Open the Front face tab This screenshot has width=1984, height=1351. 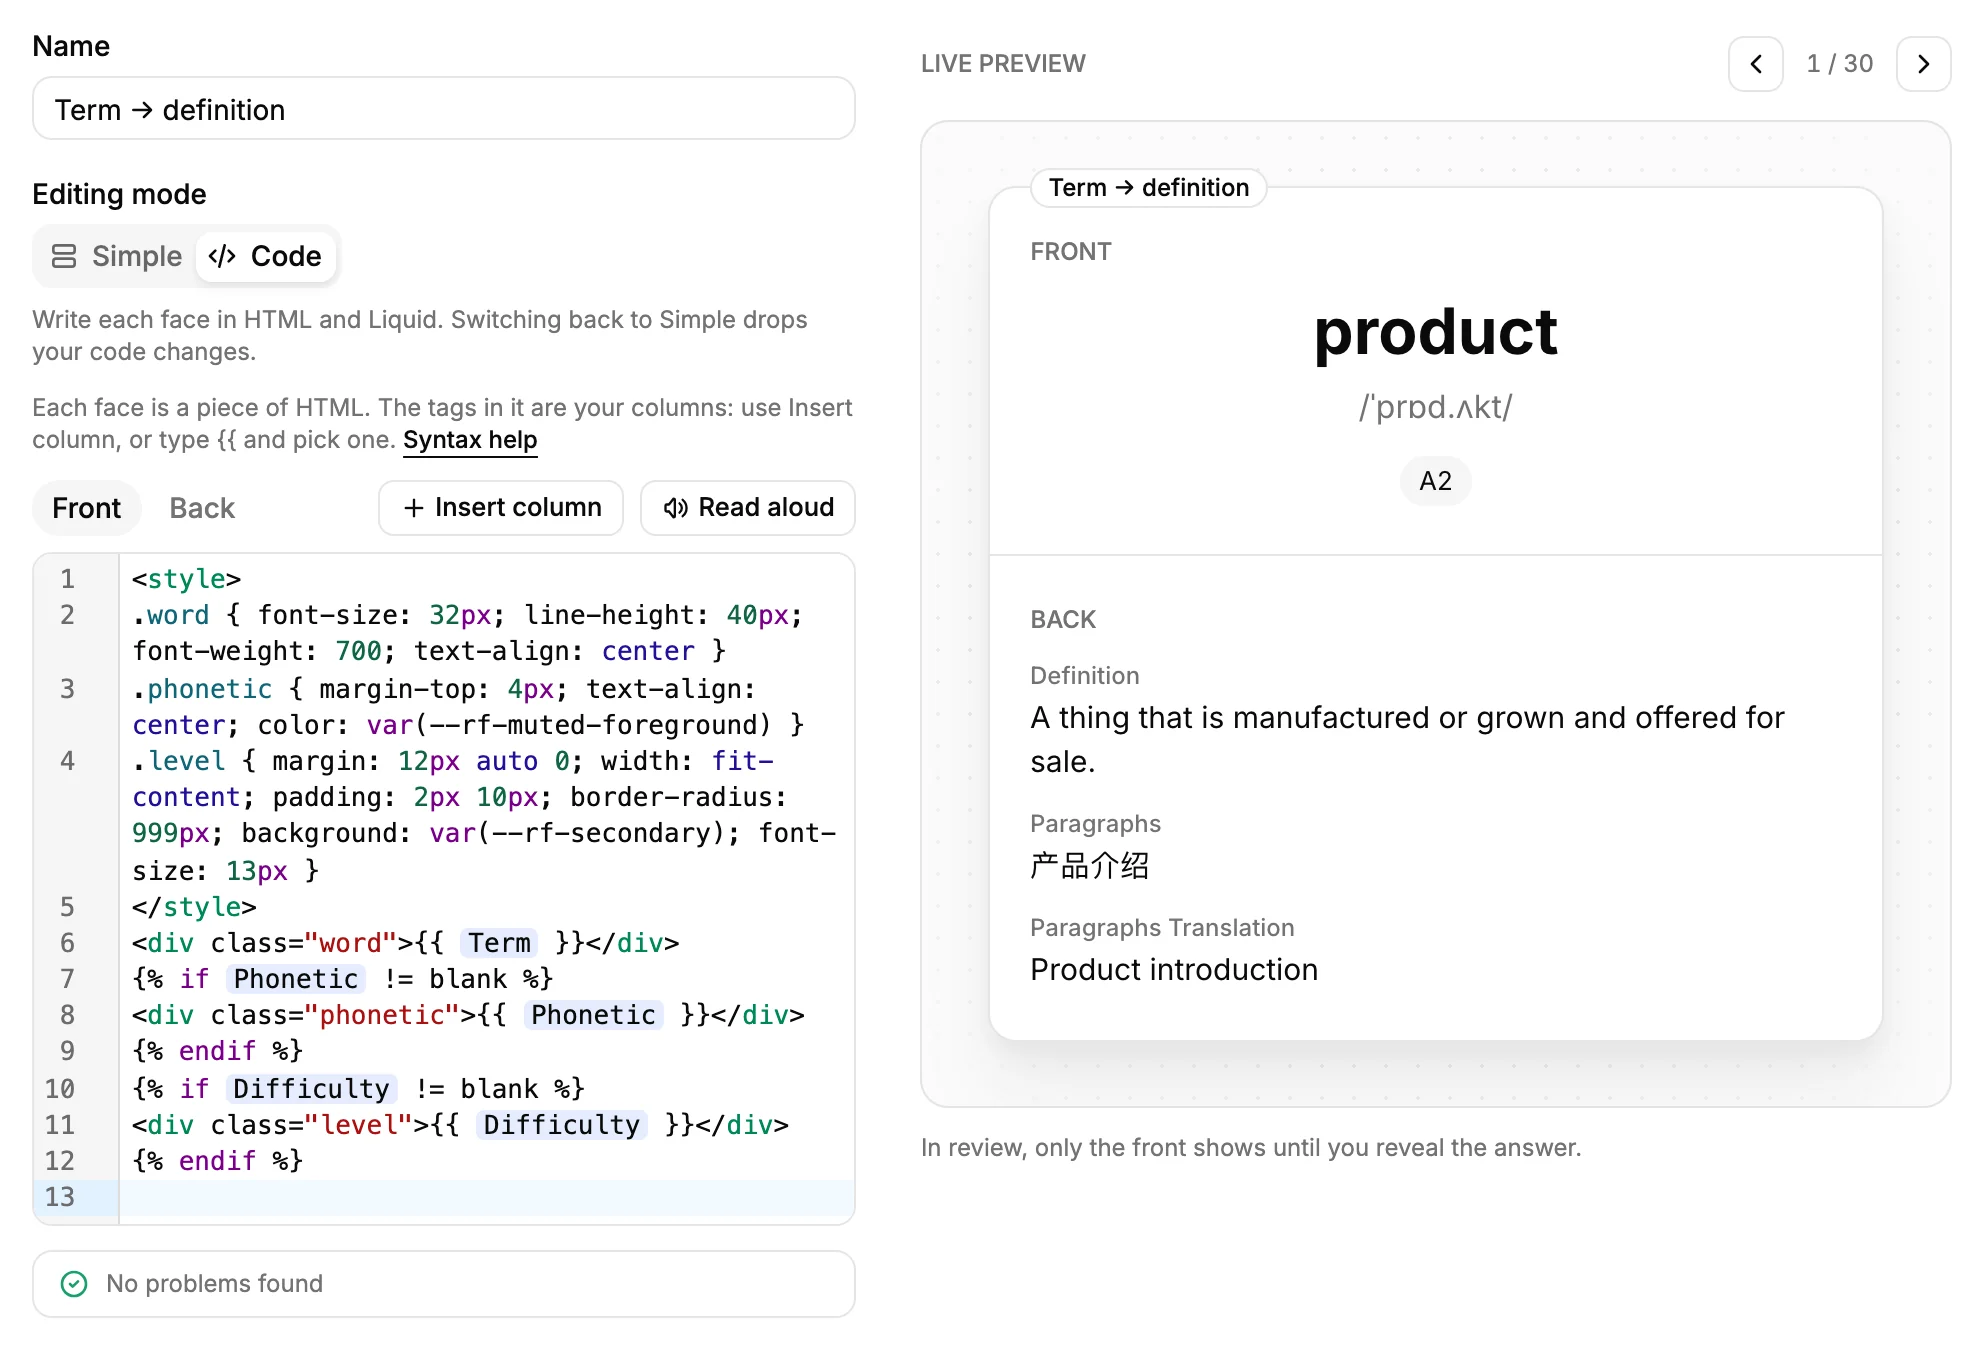point(87,508)
